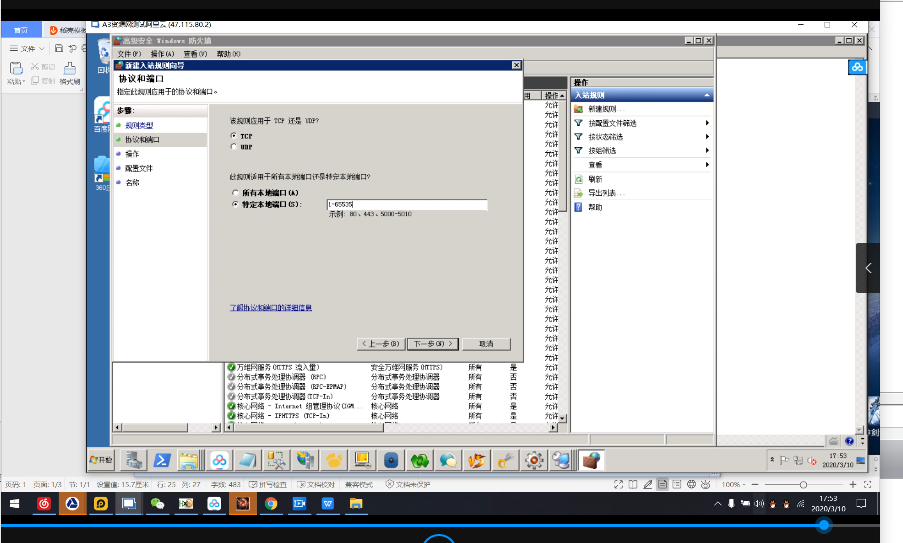Screen dimensions: 903x543
Task: Open WeChat from the Windows taskbar
Action: pos(157,504)
